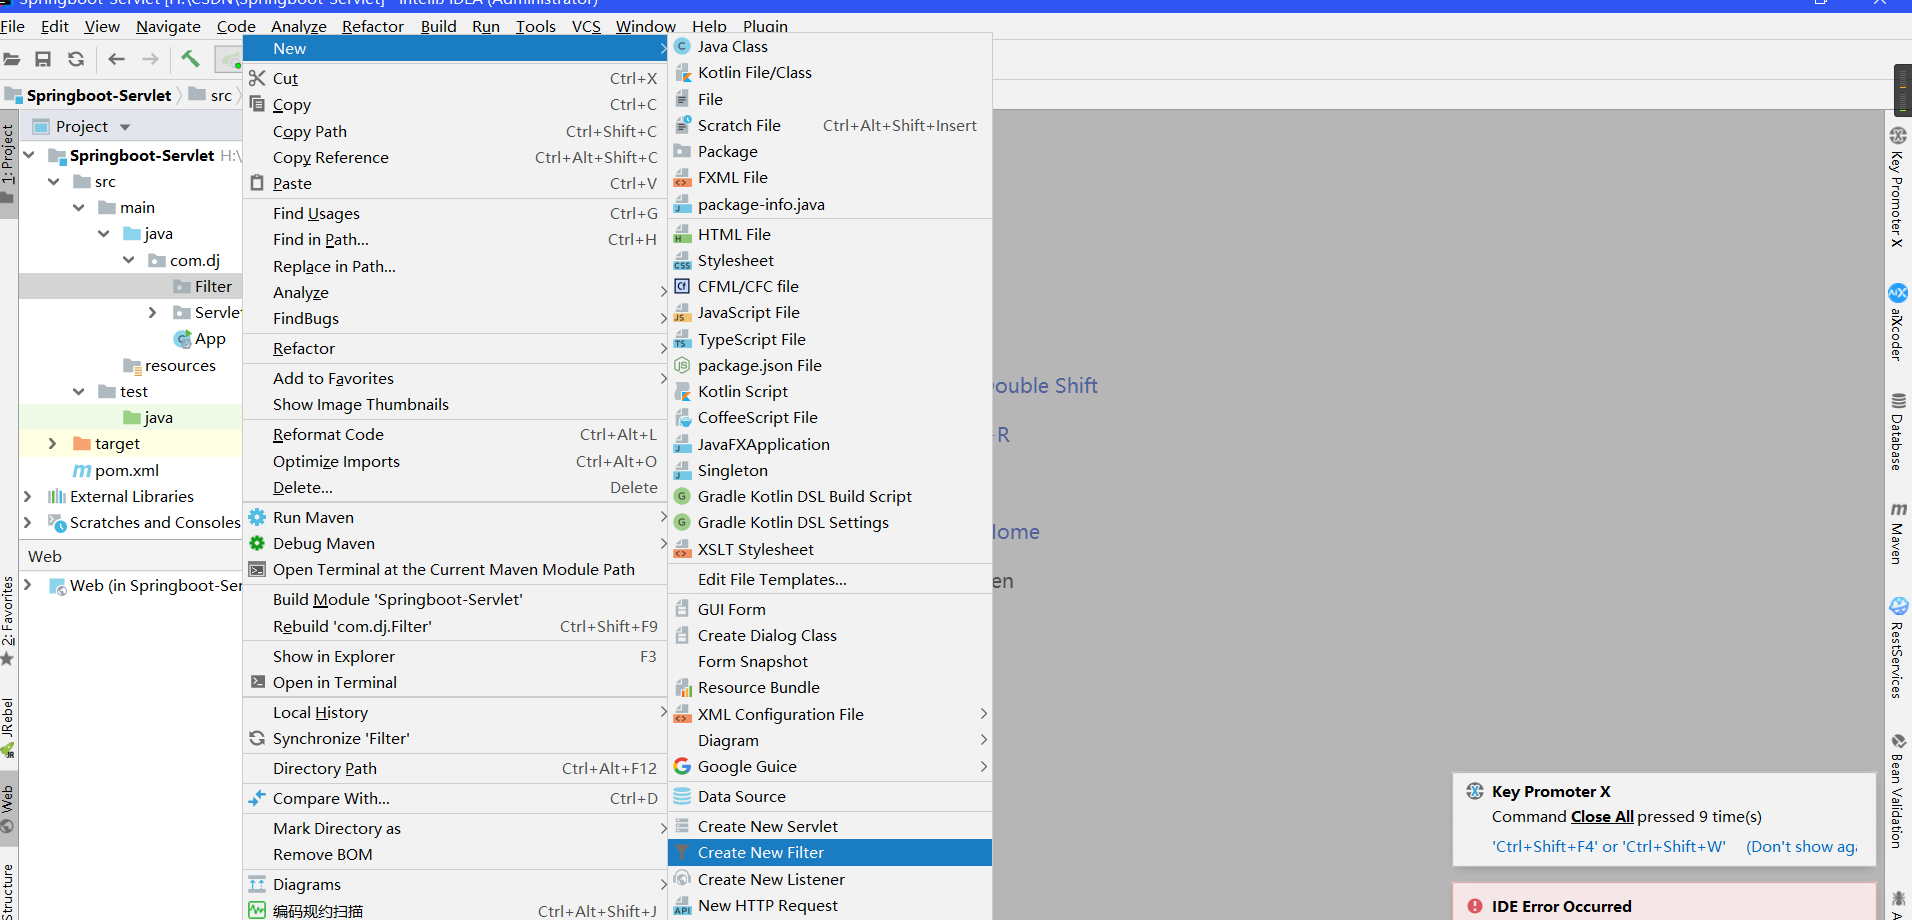1912x920 pixels.
Task: Click the Close All link in notification
Action: pos(1602,816)
